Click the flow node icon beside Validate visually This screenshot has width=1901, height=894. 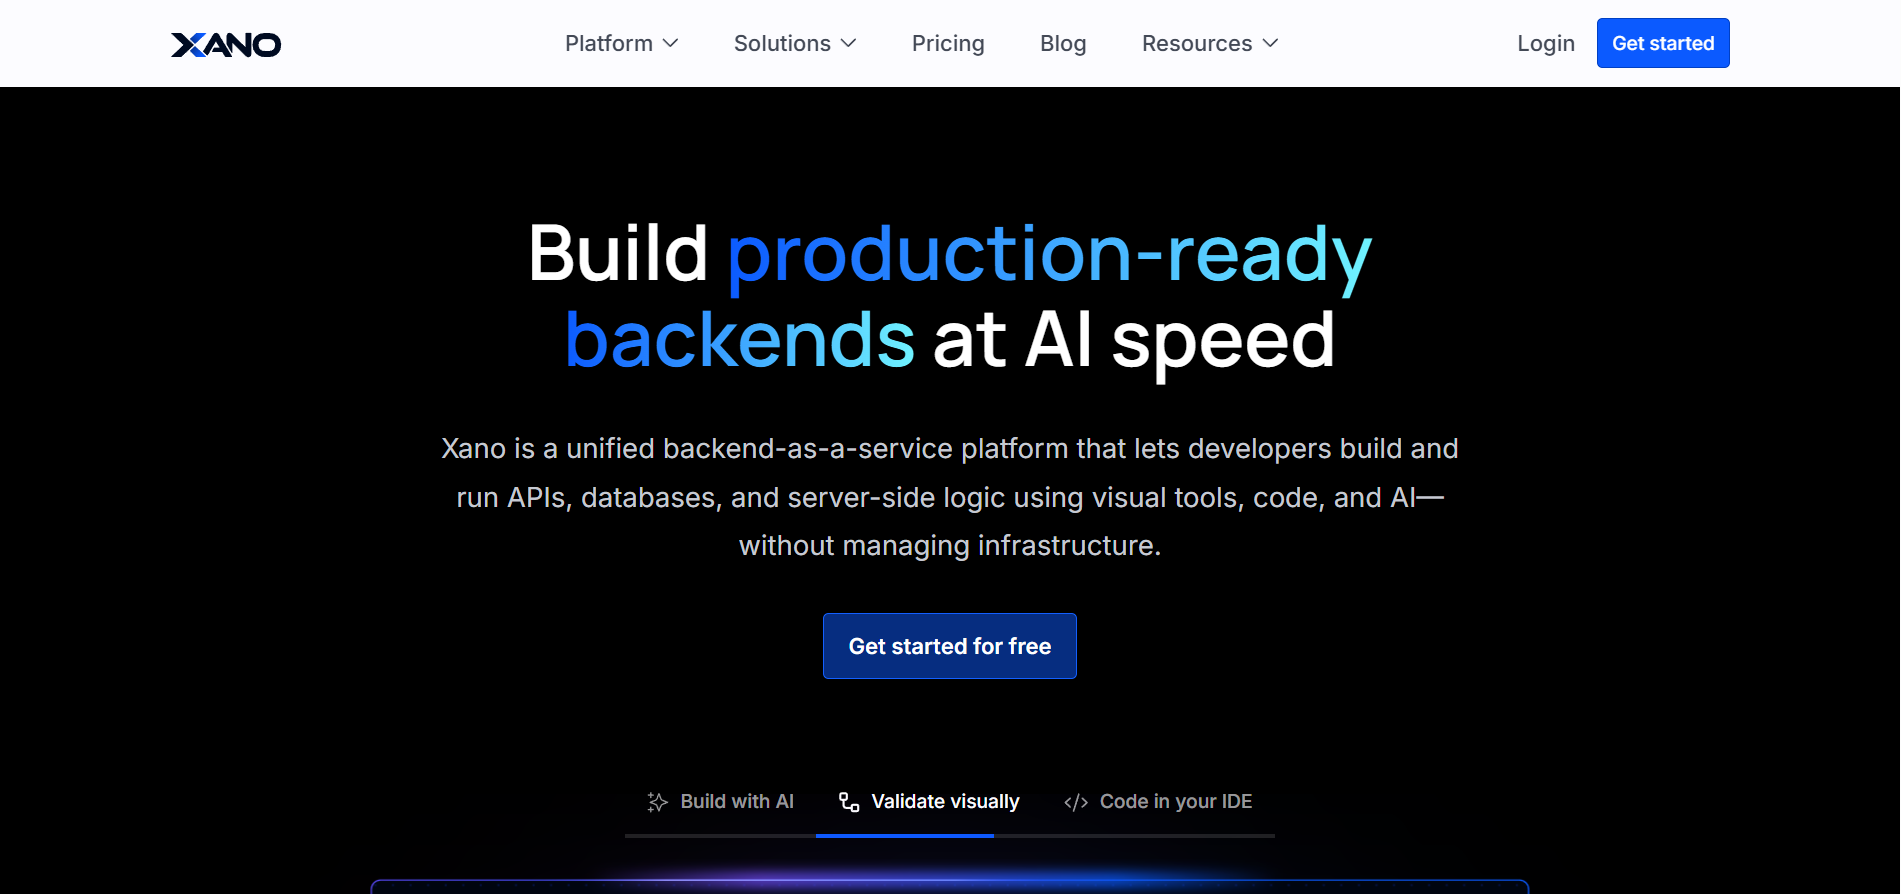849,802
